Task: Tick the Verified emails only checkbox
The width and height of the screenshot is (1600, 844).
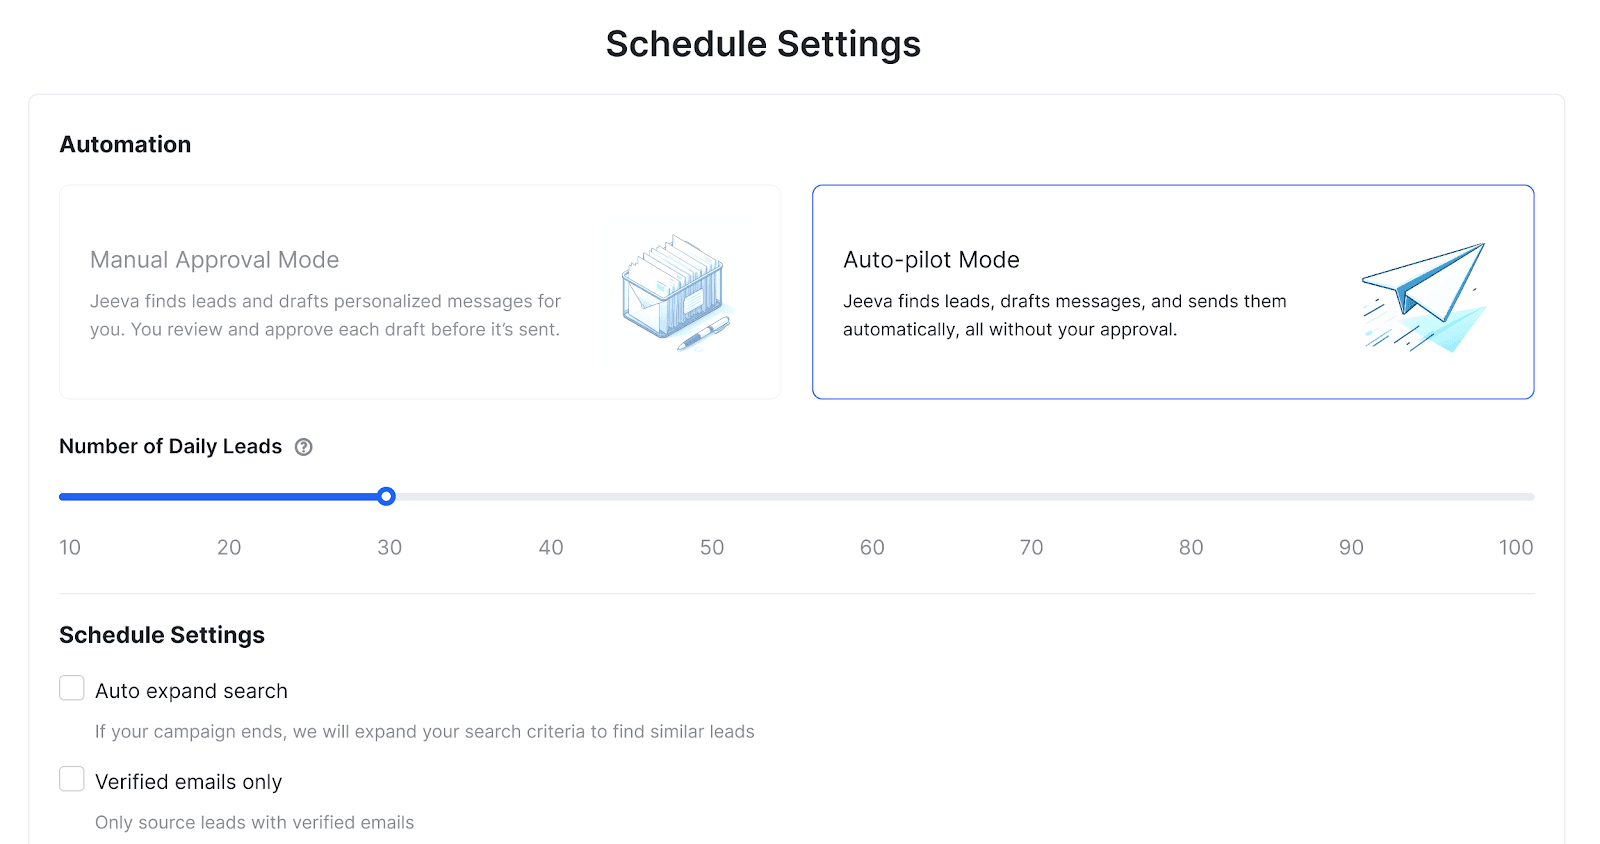Action: click(x=72, y=779)
